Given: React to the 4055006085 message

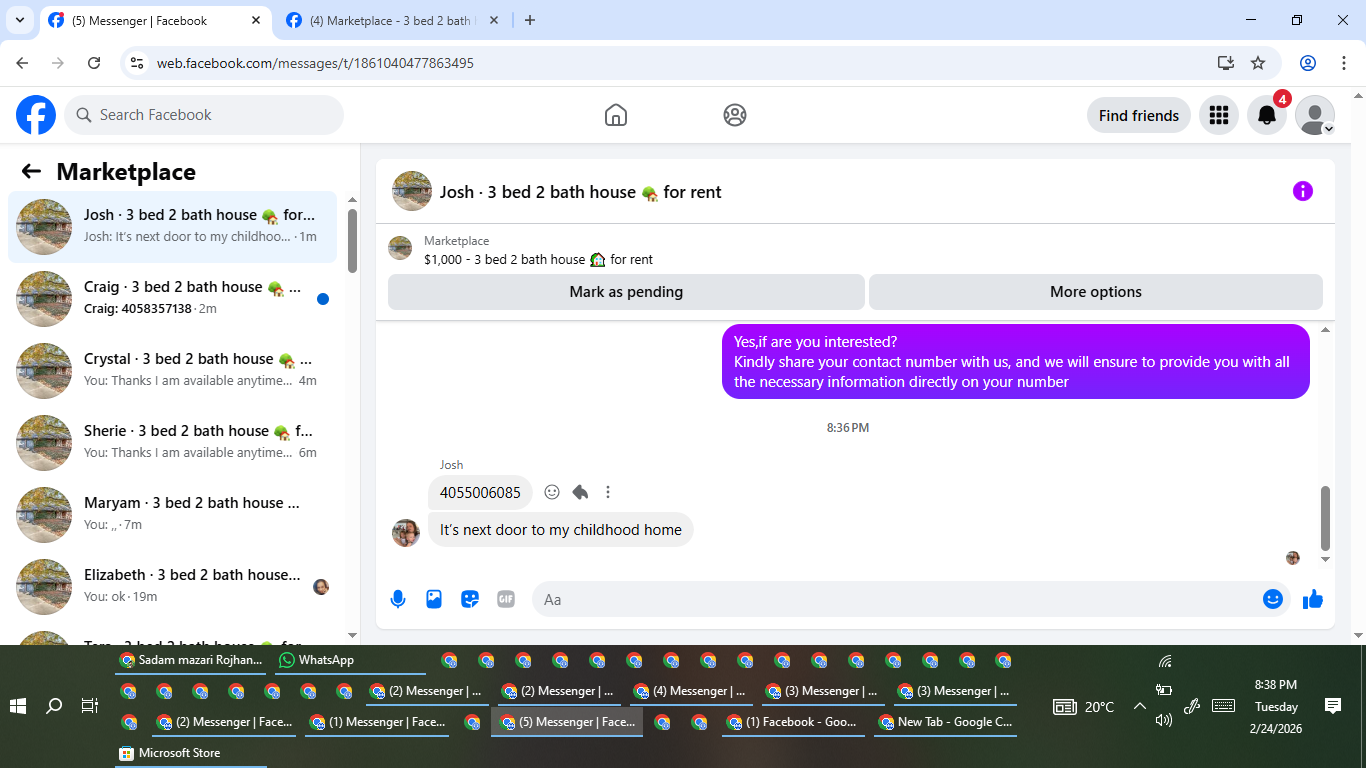Looking at the screenshot, I should pyautogui.click(x=552, y=492).
